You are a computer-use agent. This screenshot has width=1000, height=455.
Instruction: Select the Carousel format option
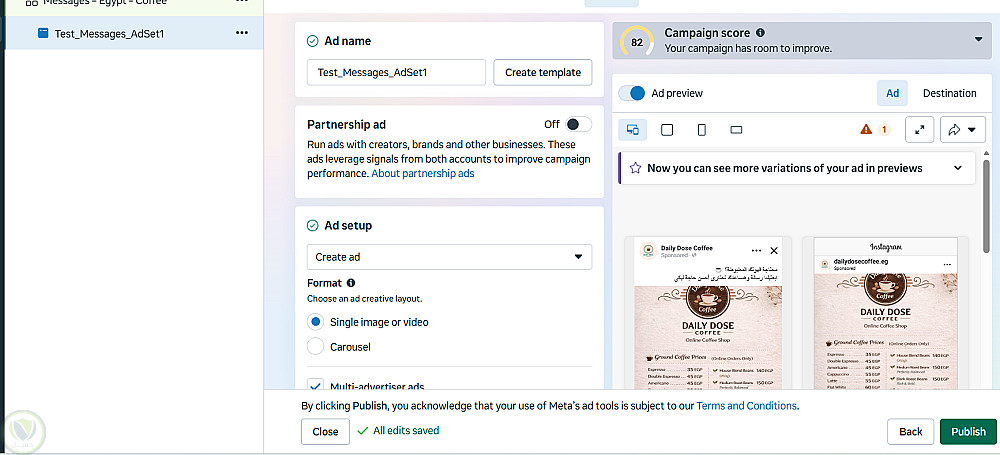pos(316,347)
